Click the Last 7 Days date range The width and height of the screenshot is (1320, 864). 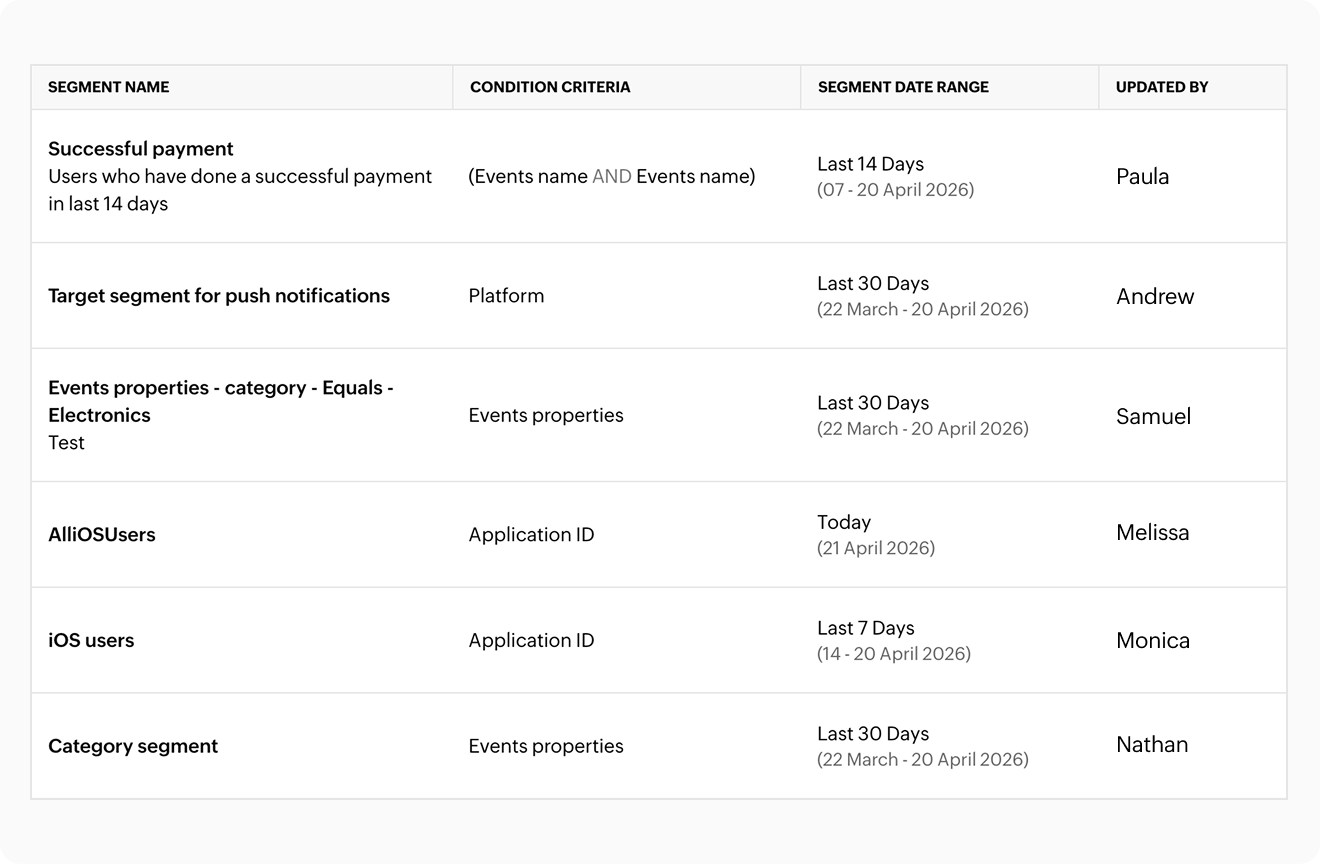pyautogui.click(x=866, y=628)
